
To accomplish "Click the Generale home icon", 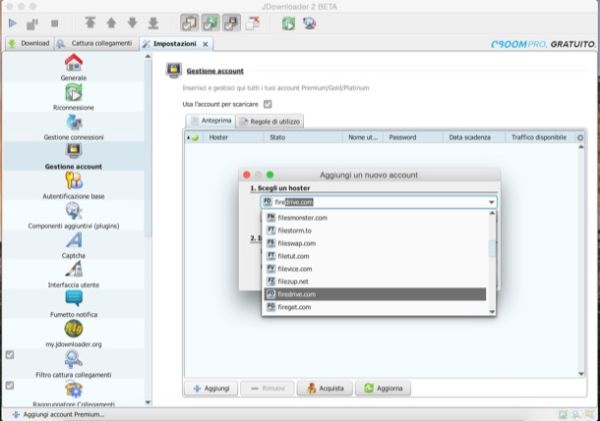I will click(x=73, y=63).
